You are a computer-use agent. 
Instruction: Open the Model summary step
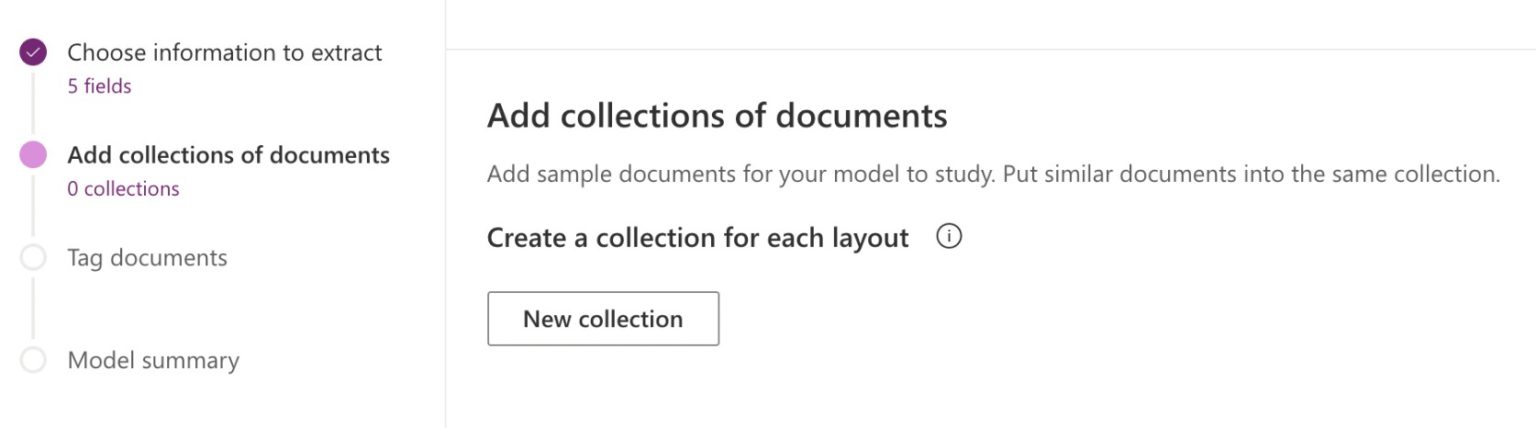click(153, 360)
